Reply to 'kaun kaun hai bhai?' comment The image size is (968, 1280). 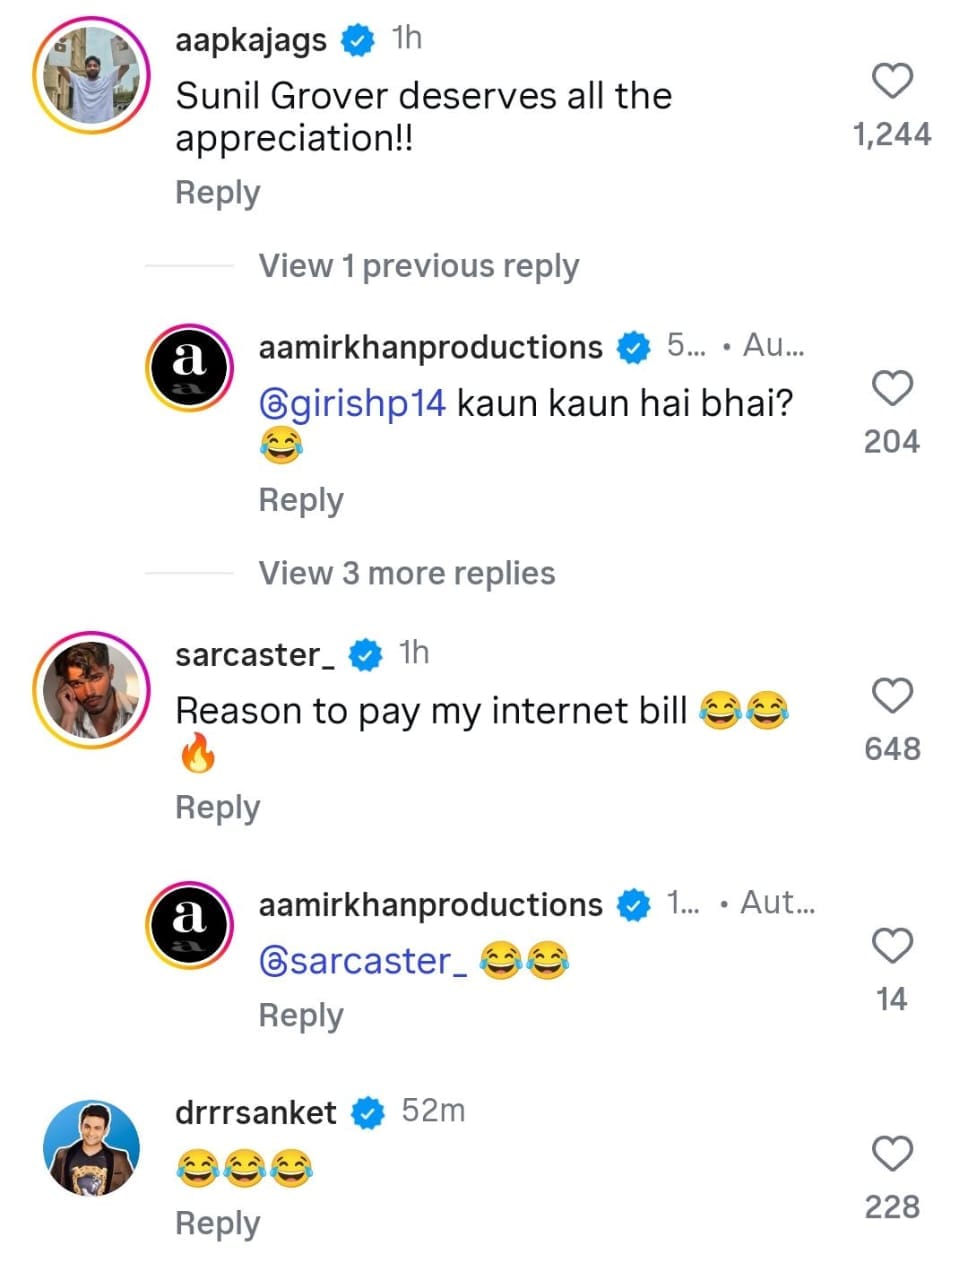(301, 499)
